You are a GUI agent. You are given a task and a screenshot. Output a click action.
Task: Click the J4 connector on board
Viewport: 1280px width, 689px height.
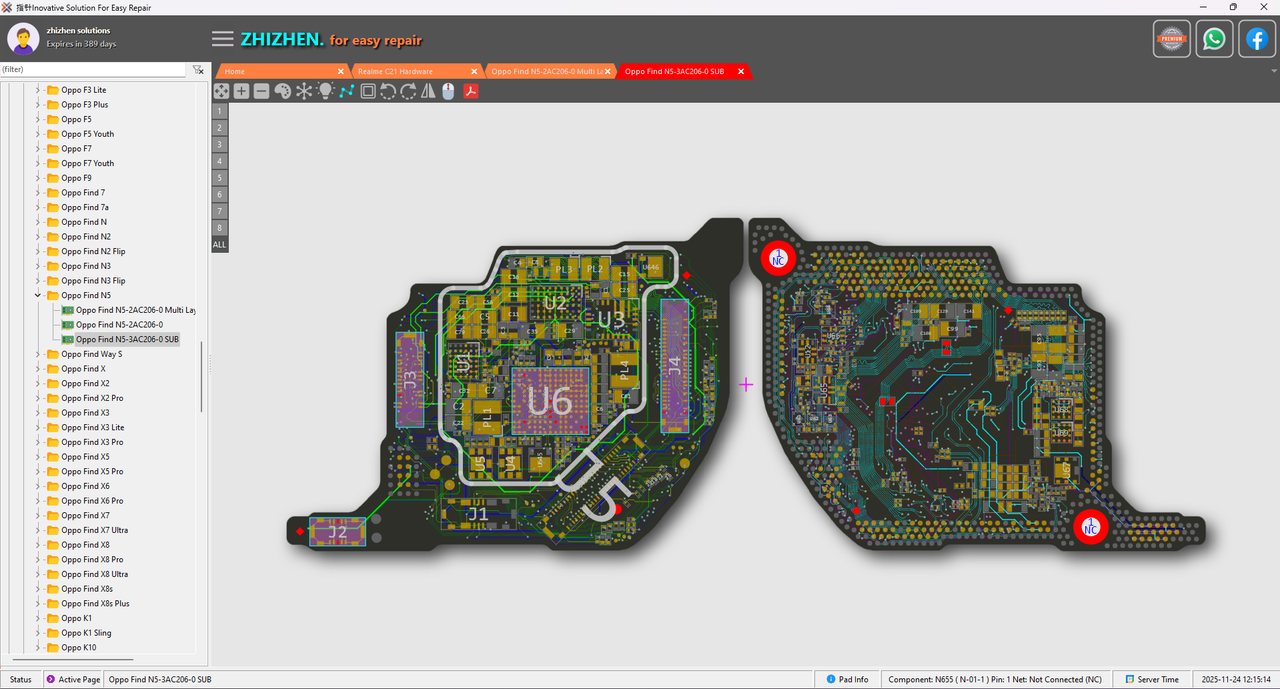[675, 364]
